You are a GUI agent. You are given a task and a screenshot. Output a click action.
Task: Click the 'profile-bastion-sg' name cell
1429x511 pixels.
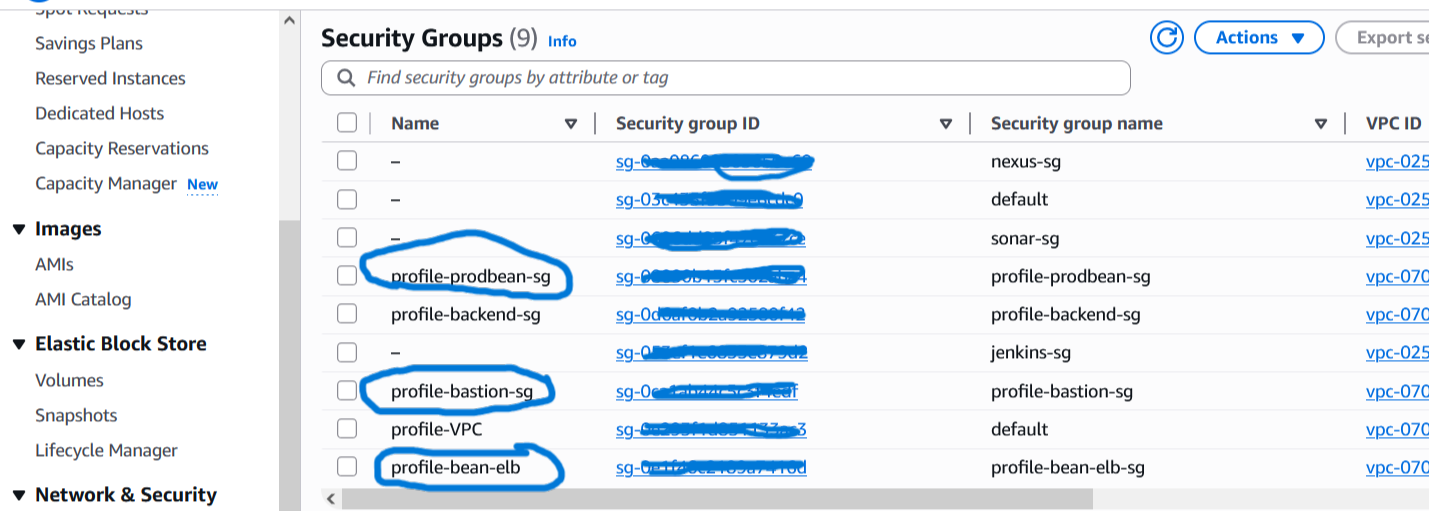[x=462, y=391]
